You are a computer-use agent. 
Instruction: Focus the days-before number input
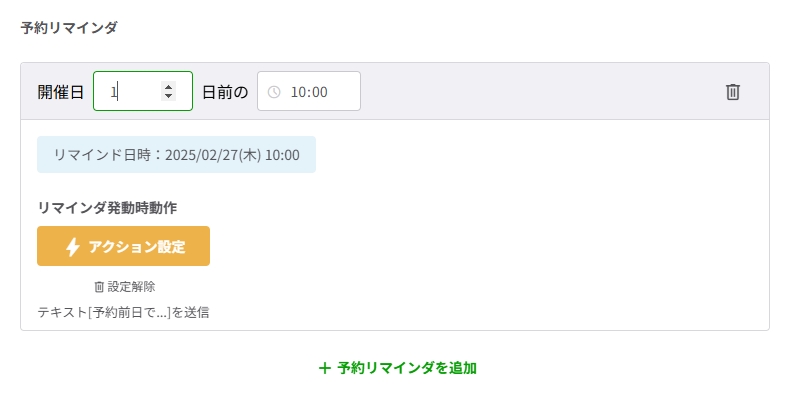click(130, 91)
